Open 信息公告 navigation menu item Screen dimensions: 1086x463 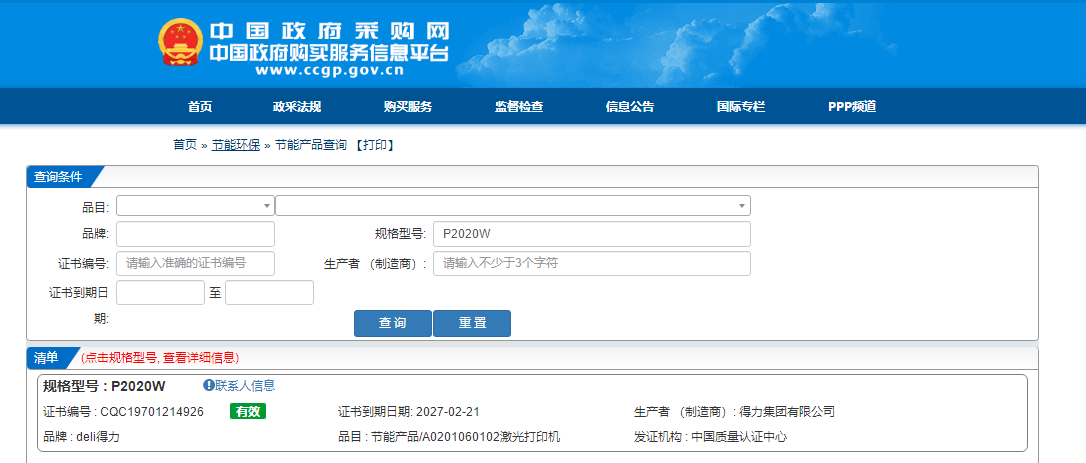pos(630,107)
